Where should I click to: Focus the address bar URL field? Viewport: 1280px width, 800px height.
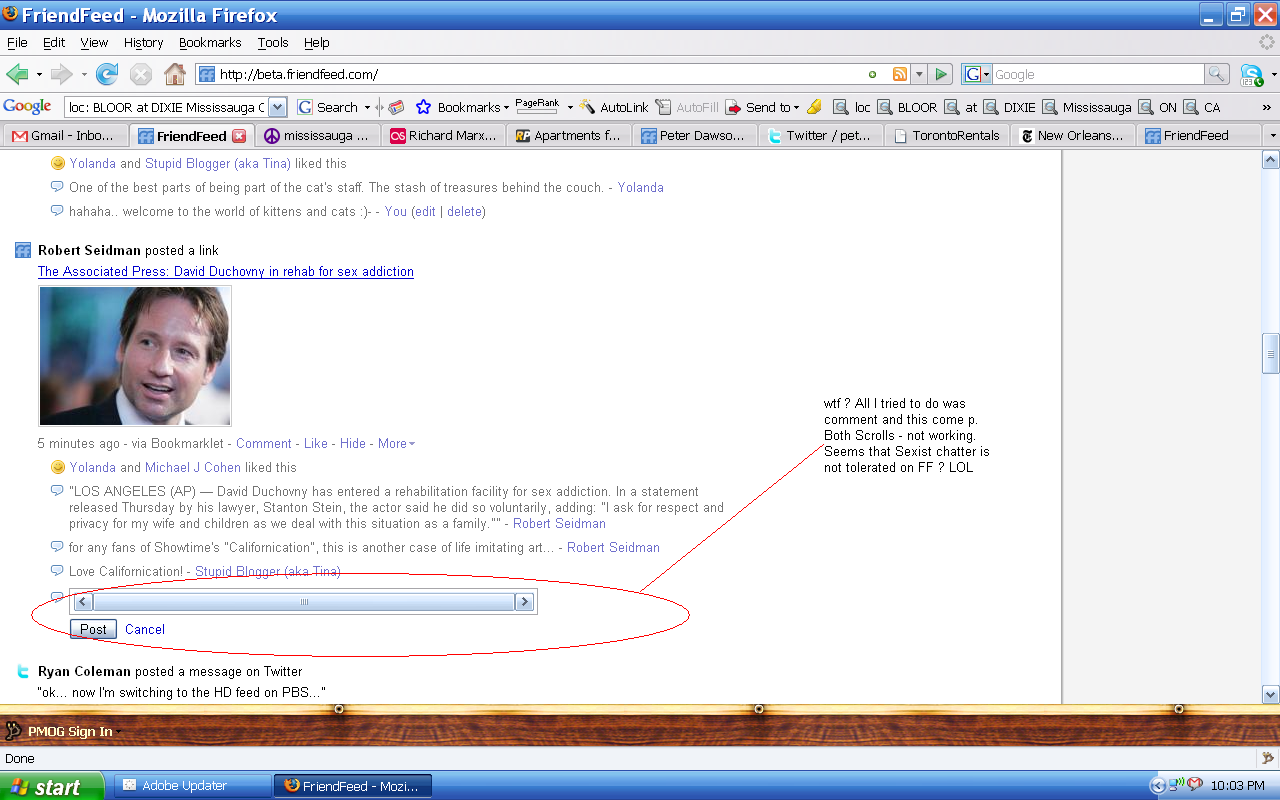[x=540, y=74]
